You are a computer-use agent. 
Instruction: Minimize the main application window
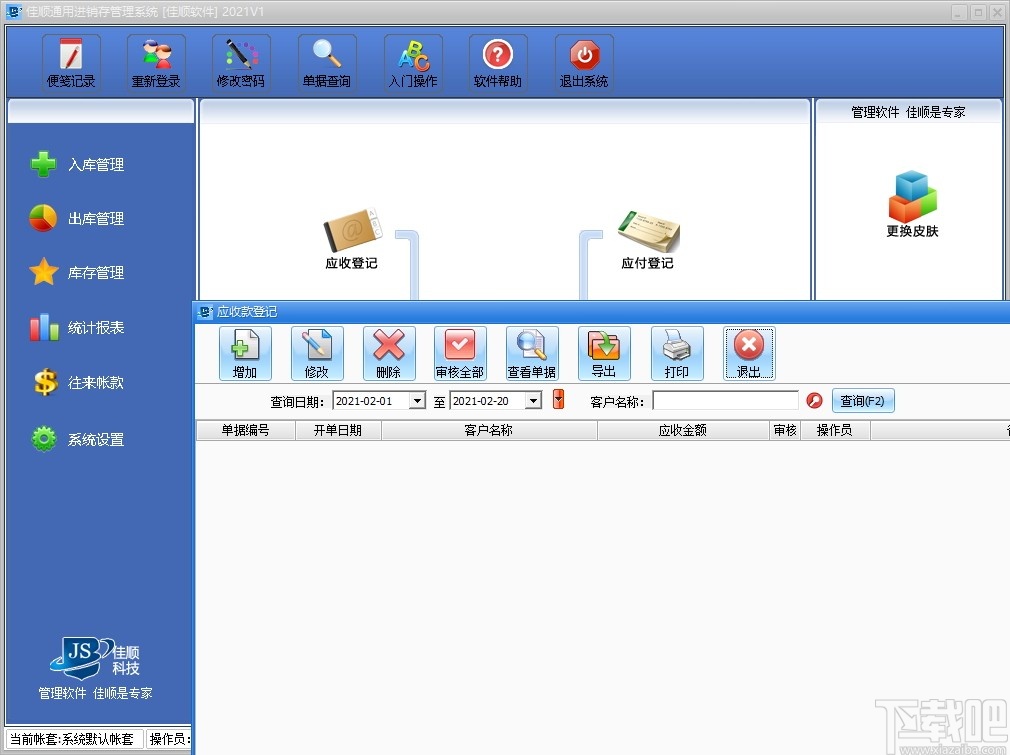(959, 12)
